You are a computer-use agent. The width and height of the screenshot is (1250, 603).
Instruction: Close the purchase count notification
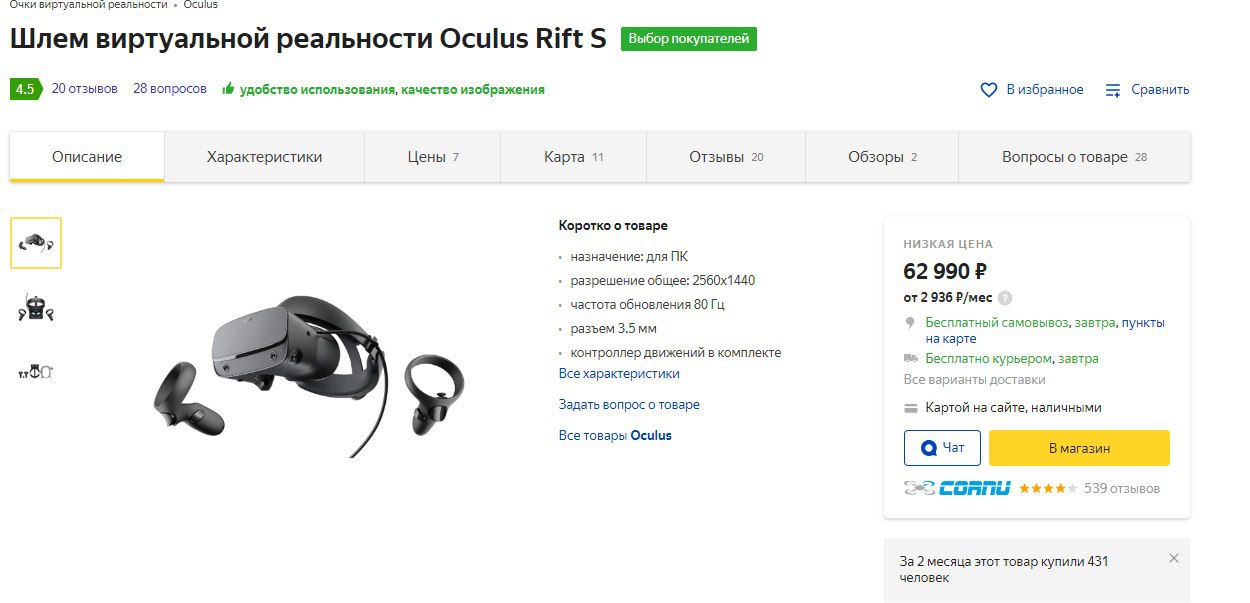(x=1174, y=558)
